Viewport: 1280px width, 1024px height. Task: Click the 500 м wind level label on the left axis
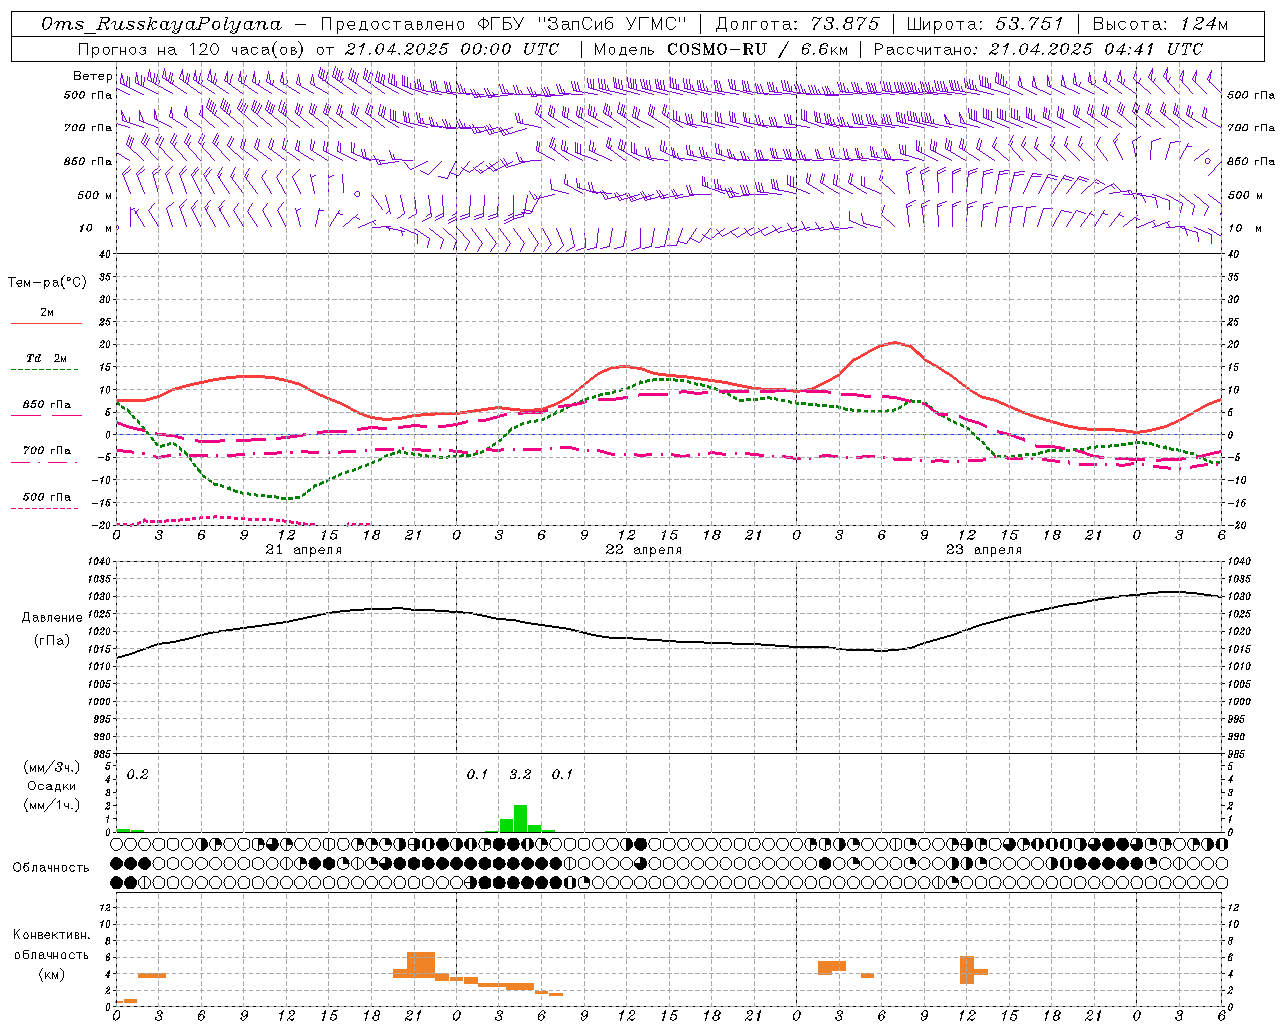[95, 195]
